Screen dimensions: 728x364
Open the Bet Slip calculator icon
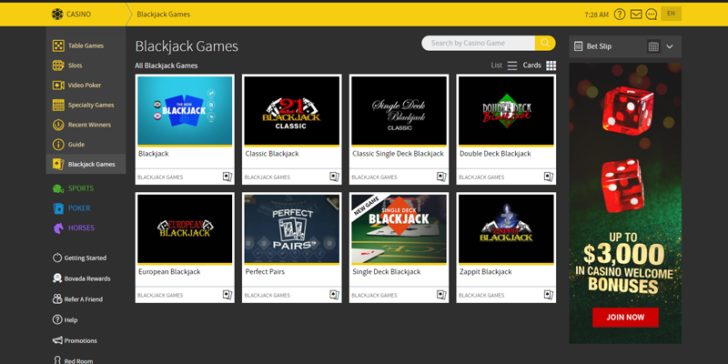pos(653,46)
